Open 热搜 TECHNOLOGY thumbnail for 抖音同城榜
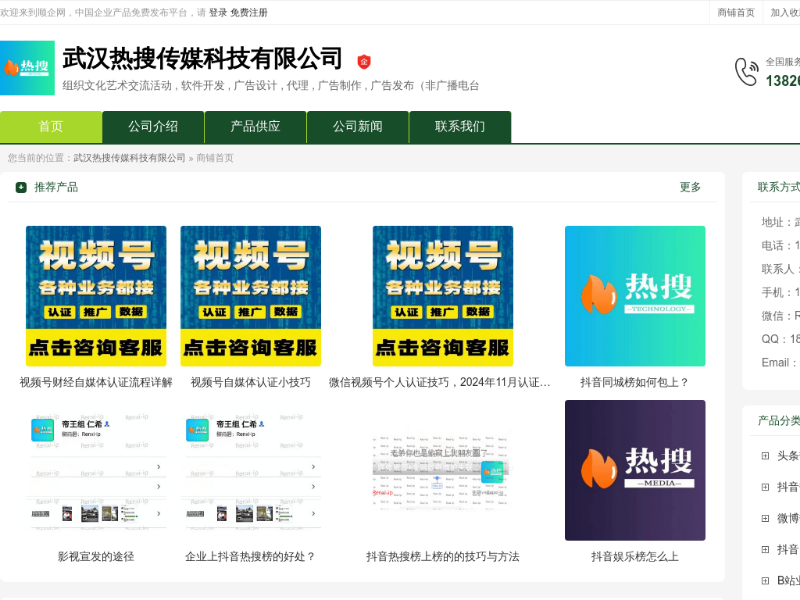Screen dimensions: 800x600 click(635, 296)
